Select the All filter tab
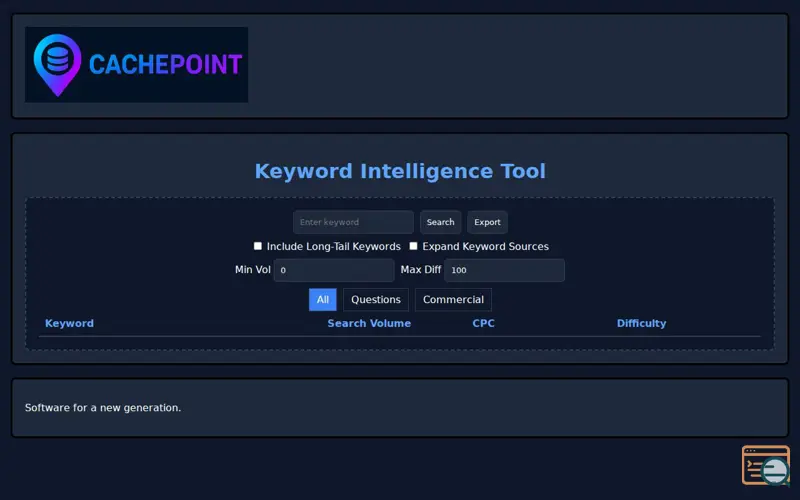Screen dimensions: 800x500 pyautogui.click(x=322, y=299)
